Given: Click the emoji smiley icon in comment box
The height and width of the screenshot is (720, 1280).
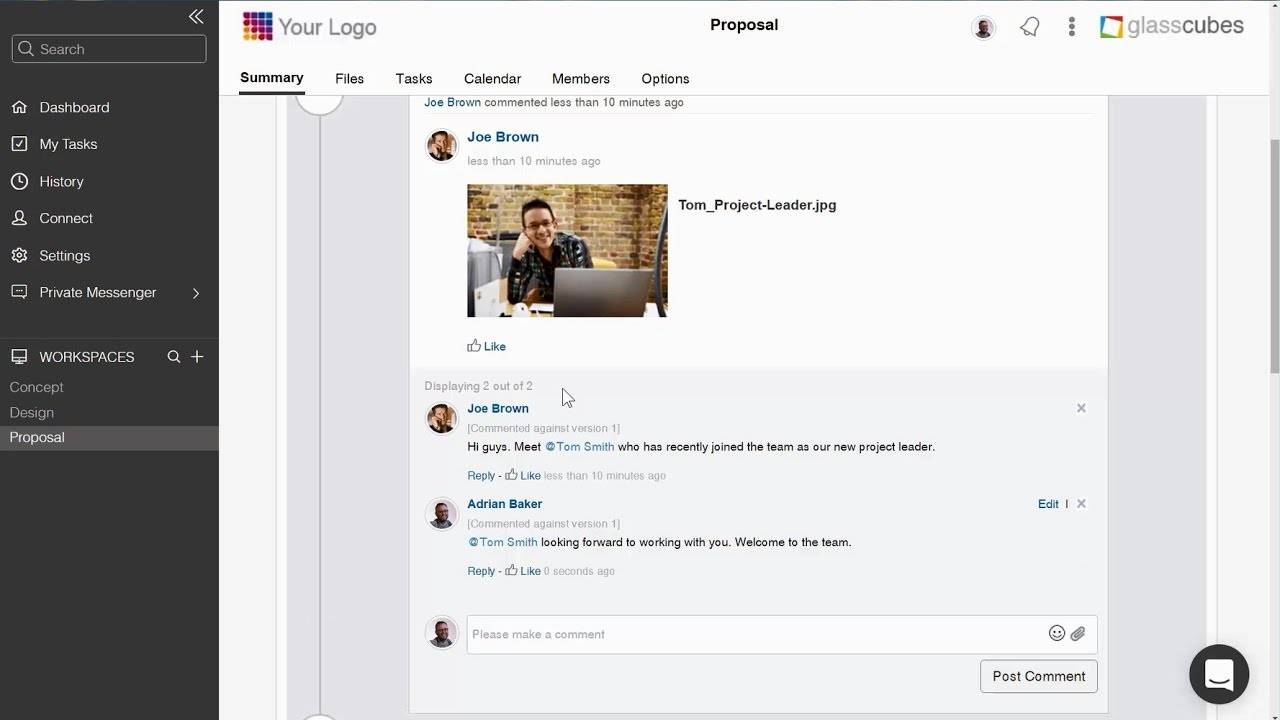Looking at the screenshot, I should 1056,633.
